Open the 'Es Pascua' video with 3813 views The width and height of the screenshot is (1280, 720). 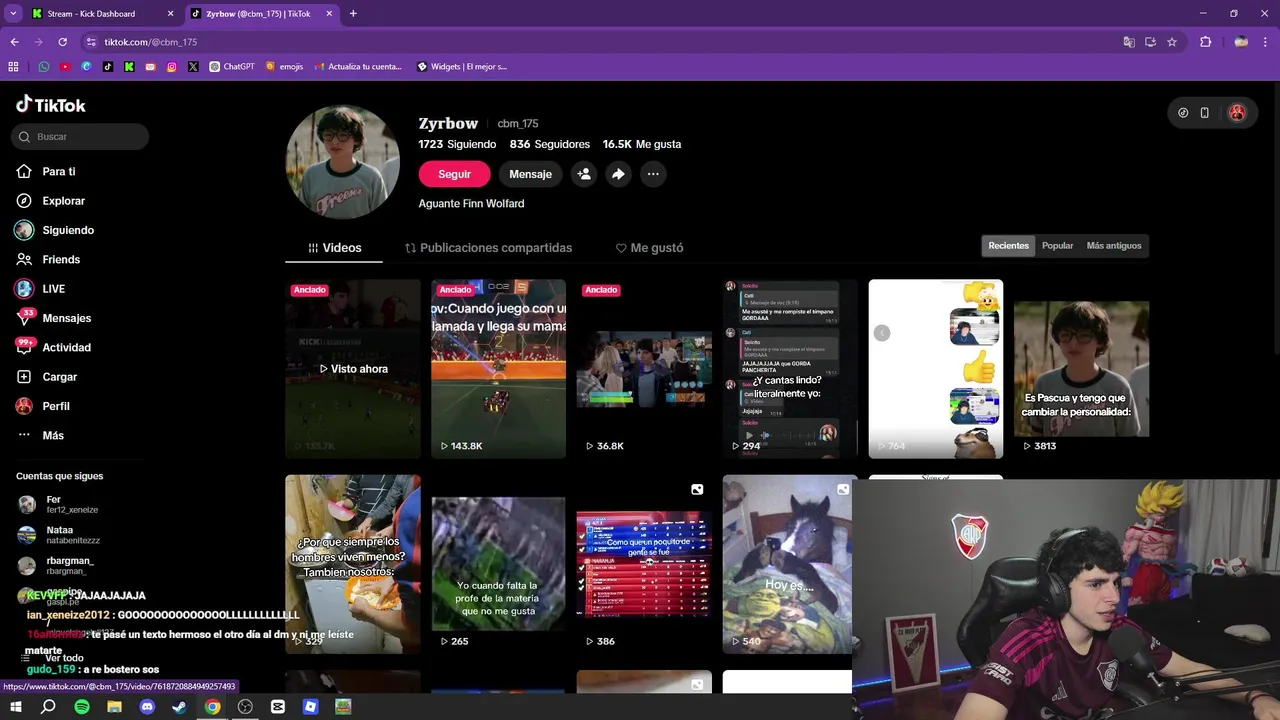[1081, 369]
